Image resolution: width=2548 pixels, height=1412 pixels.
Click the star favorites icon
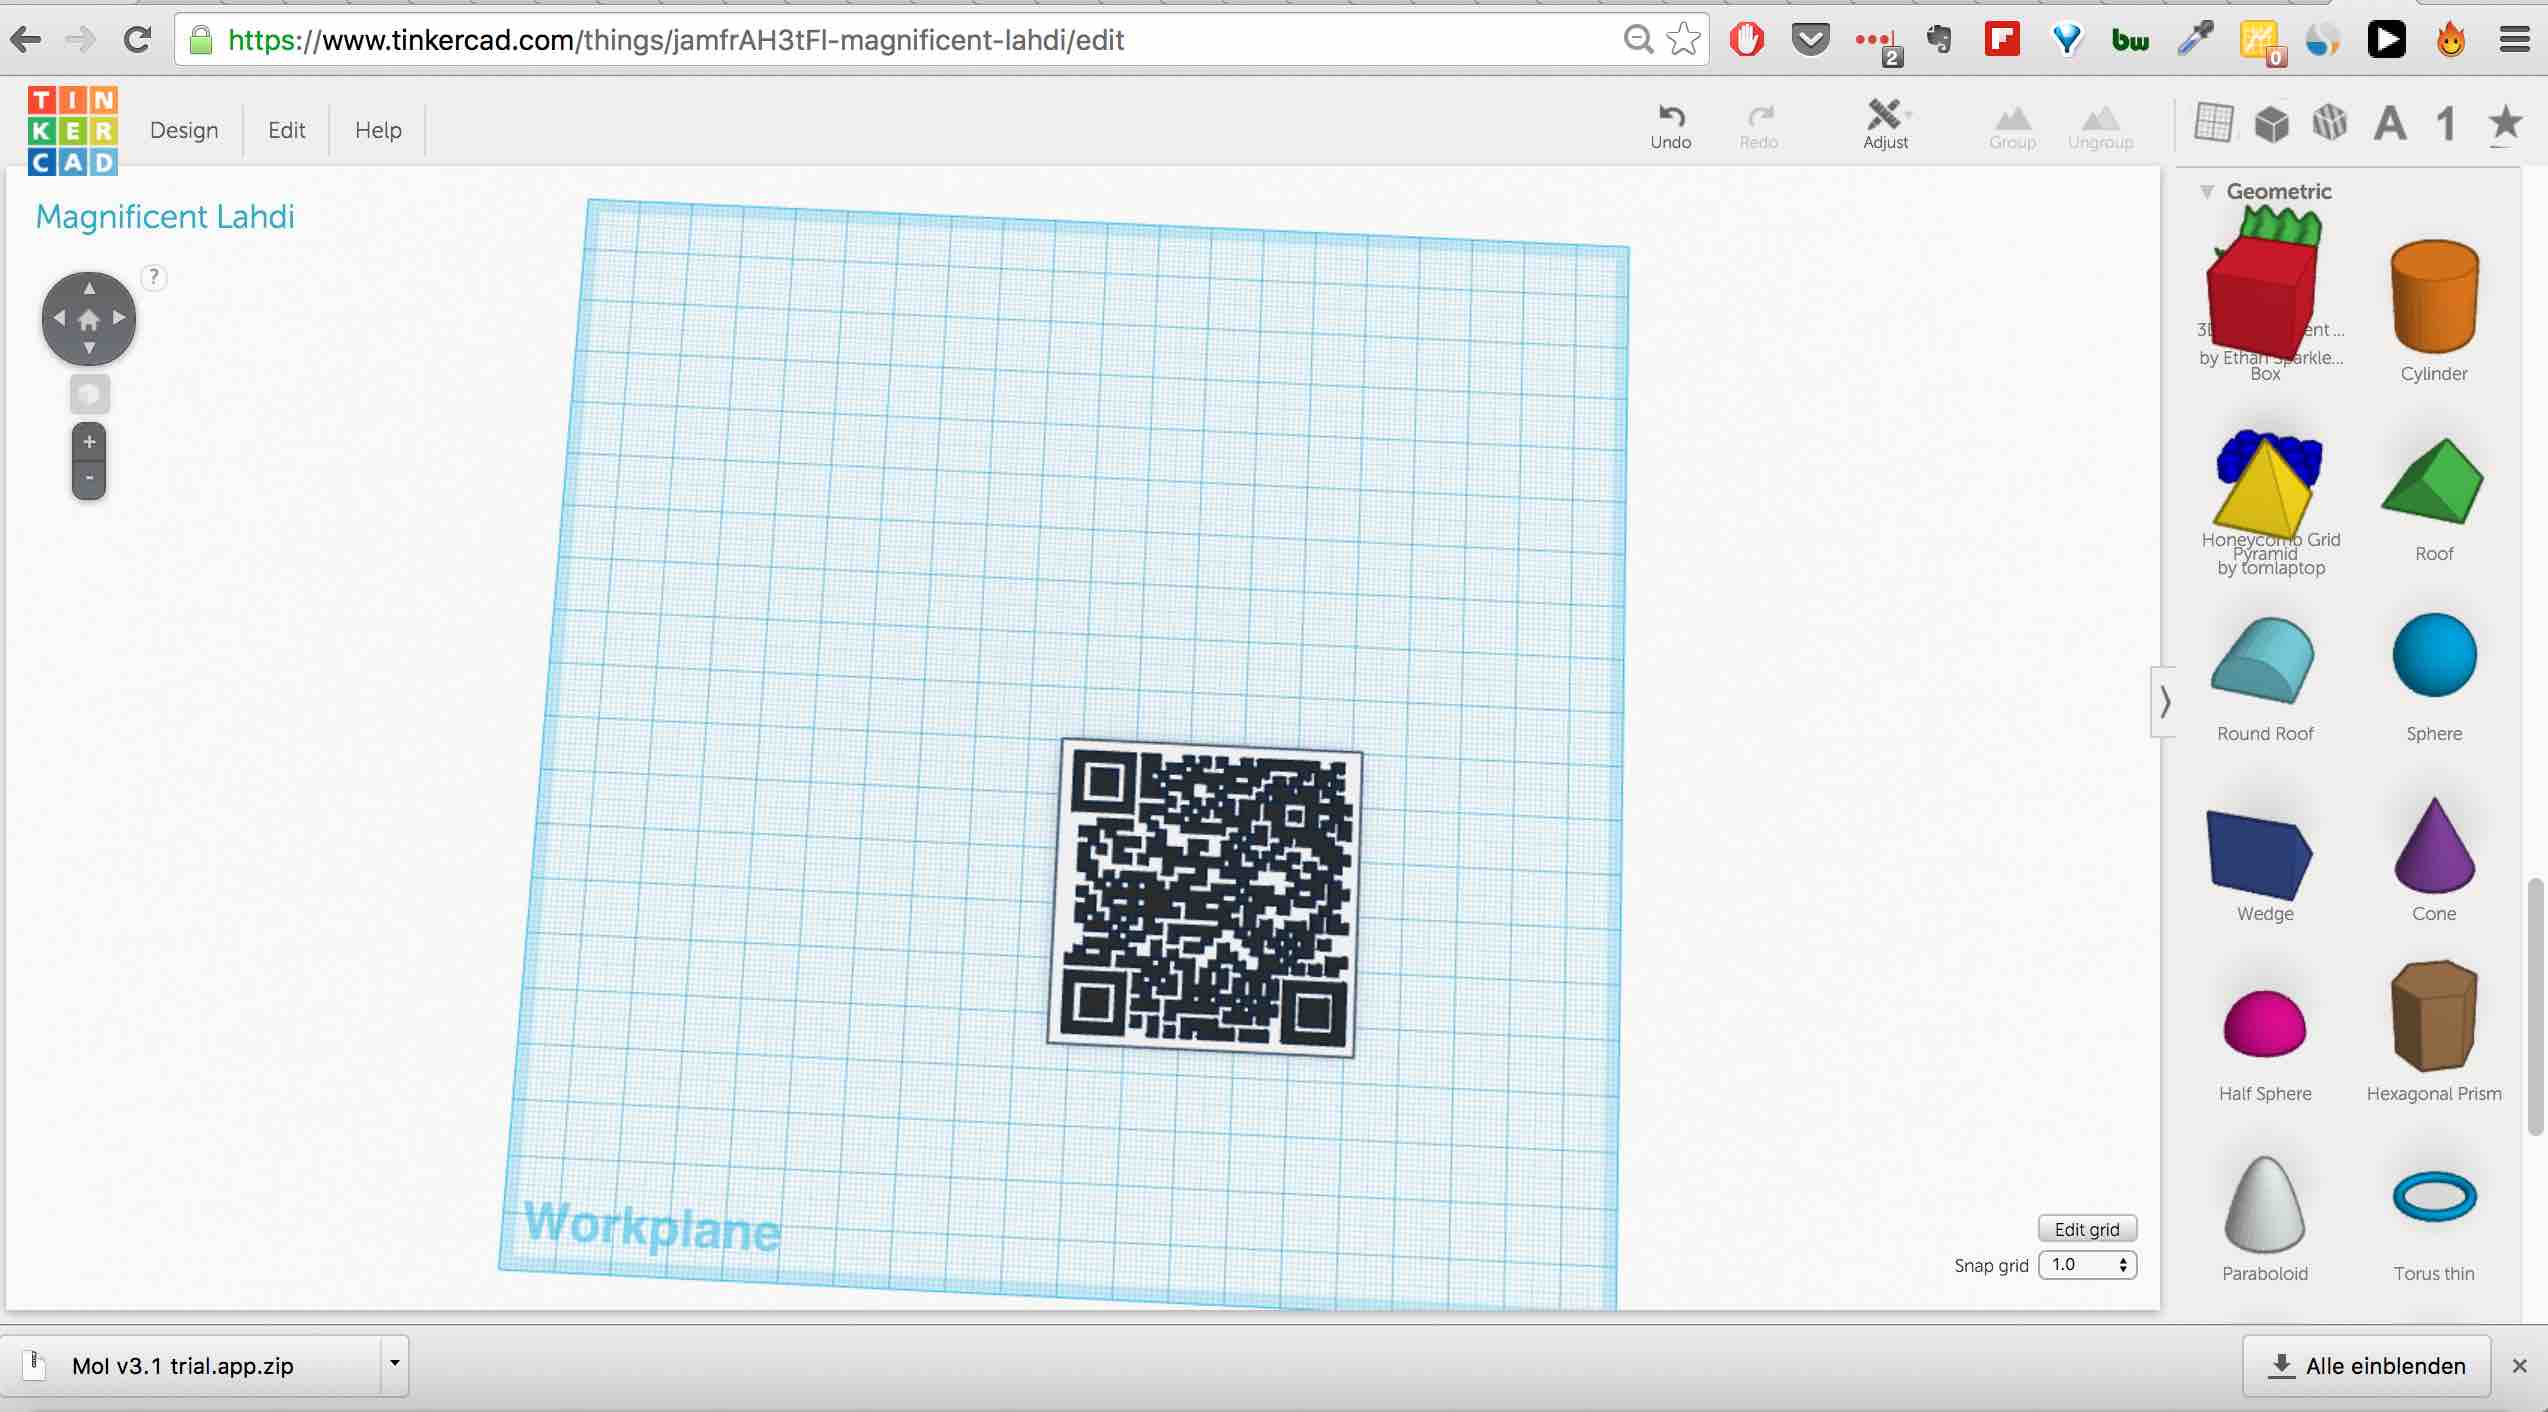click(2504, 124)
